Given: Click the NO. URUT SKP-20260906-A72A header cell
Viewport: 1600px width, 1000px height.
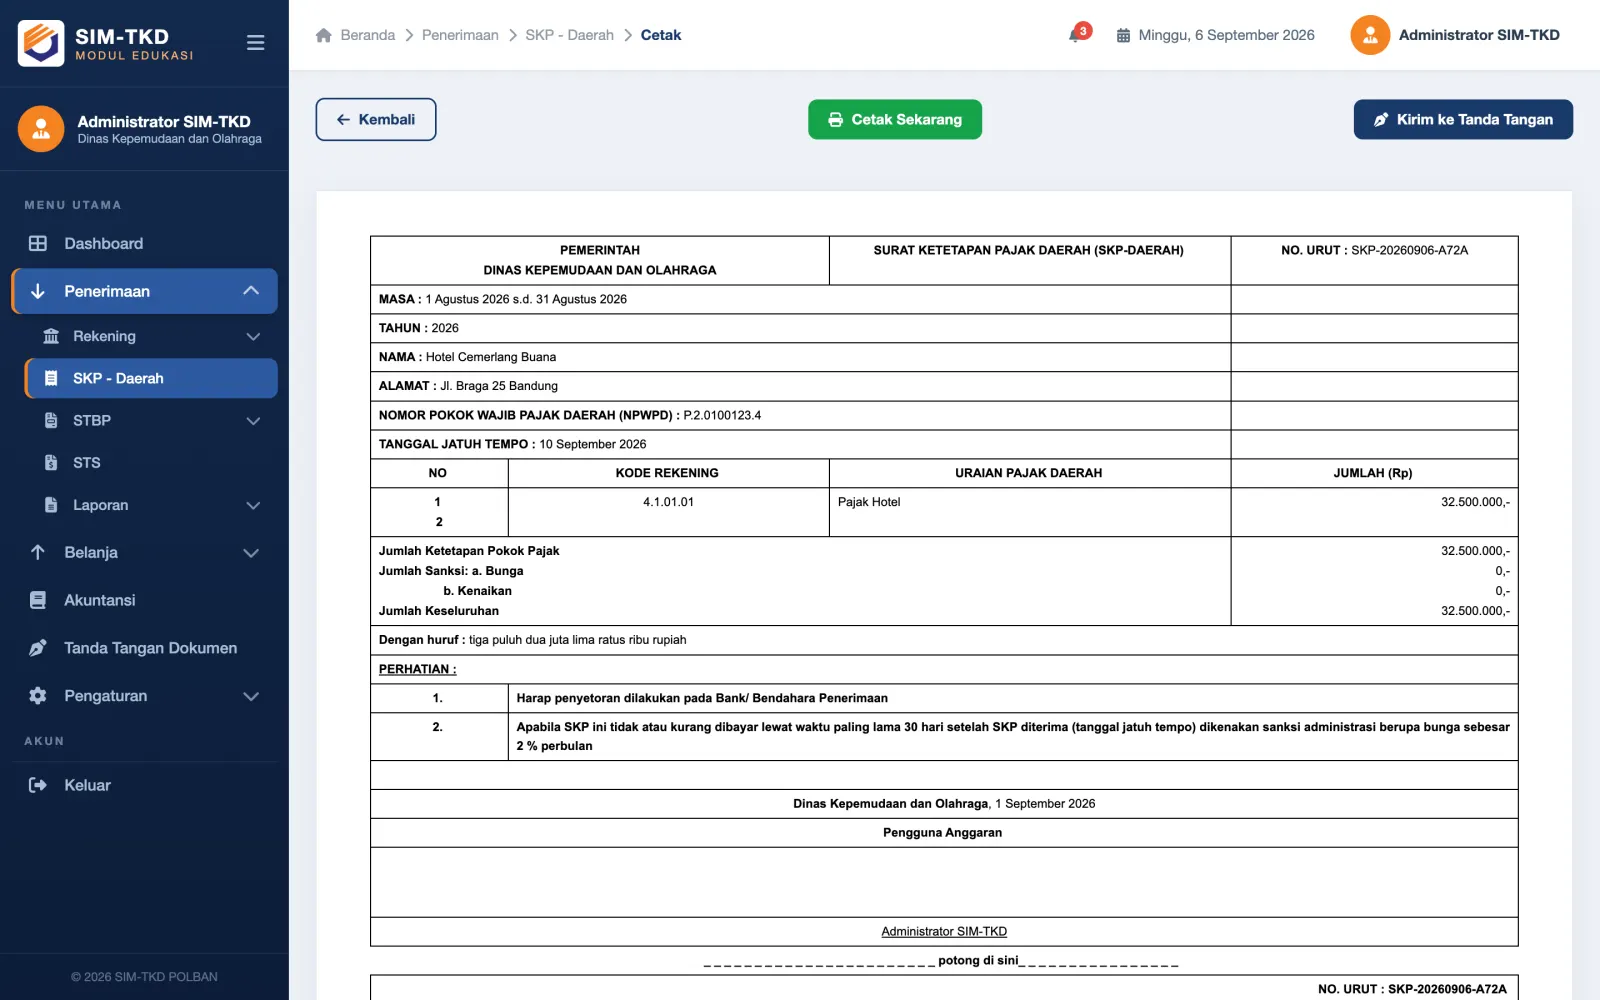Looking at the screenshot, I should (1374, 260).
